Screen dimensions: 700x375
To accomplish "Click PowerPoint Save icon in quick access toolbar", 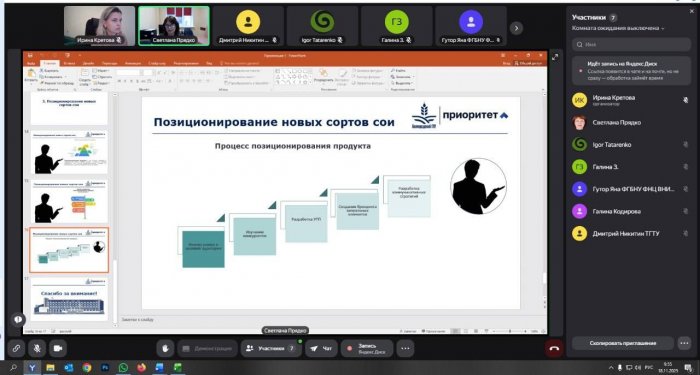I will coord(30,55).
